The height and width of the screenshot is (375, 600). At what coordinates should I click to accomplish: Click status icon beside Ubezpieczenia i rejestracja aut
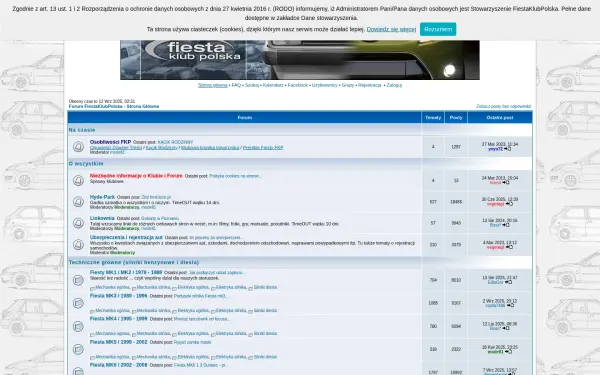click(78, 245)
